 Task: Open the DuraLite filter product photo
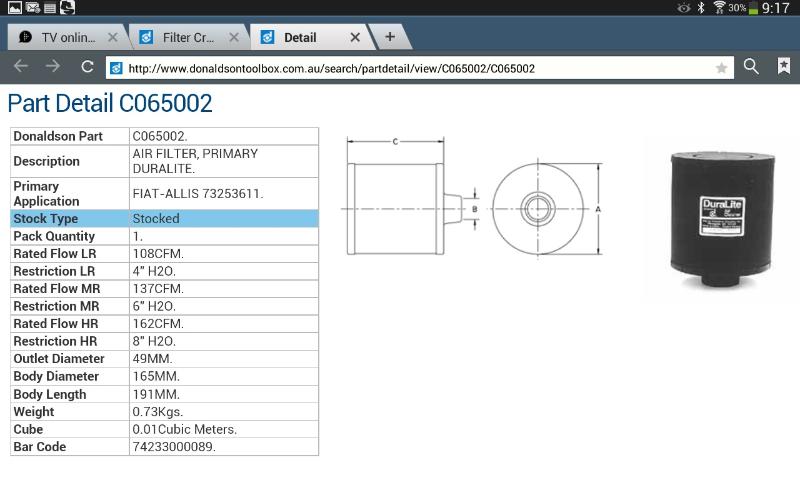722,217
